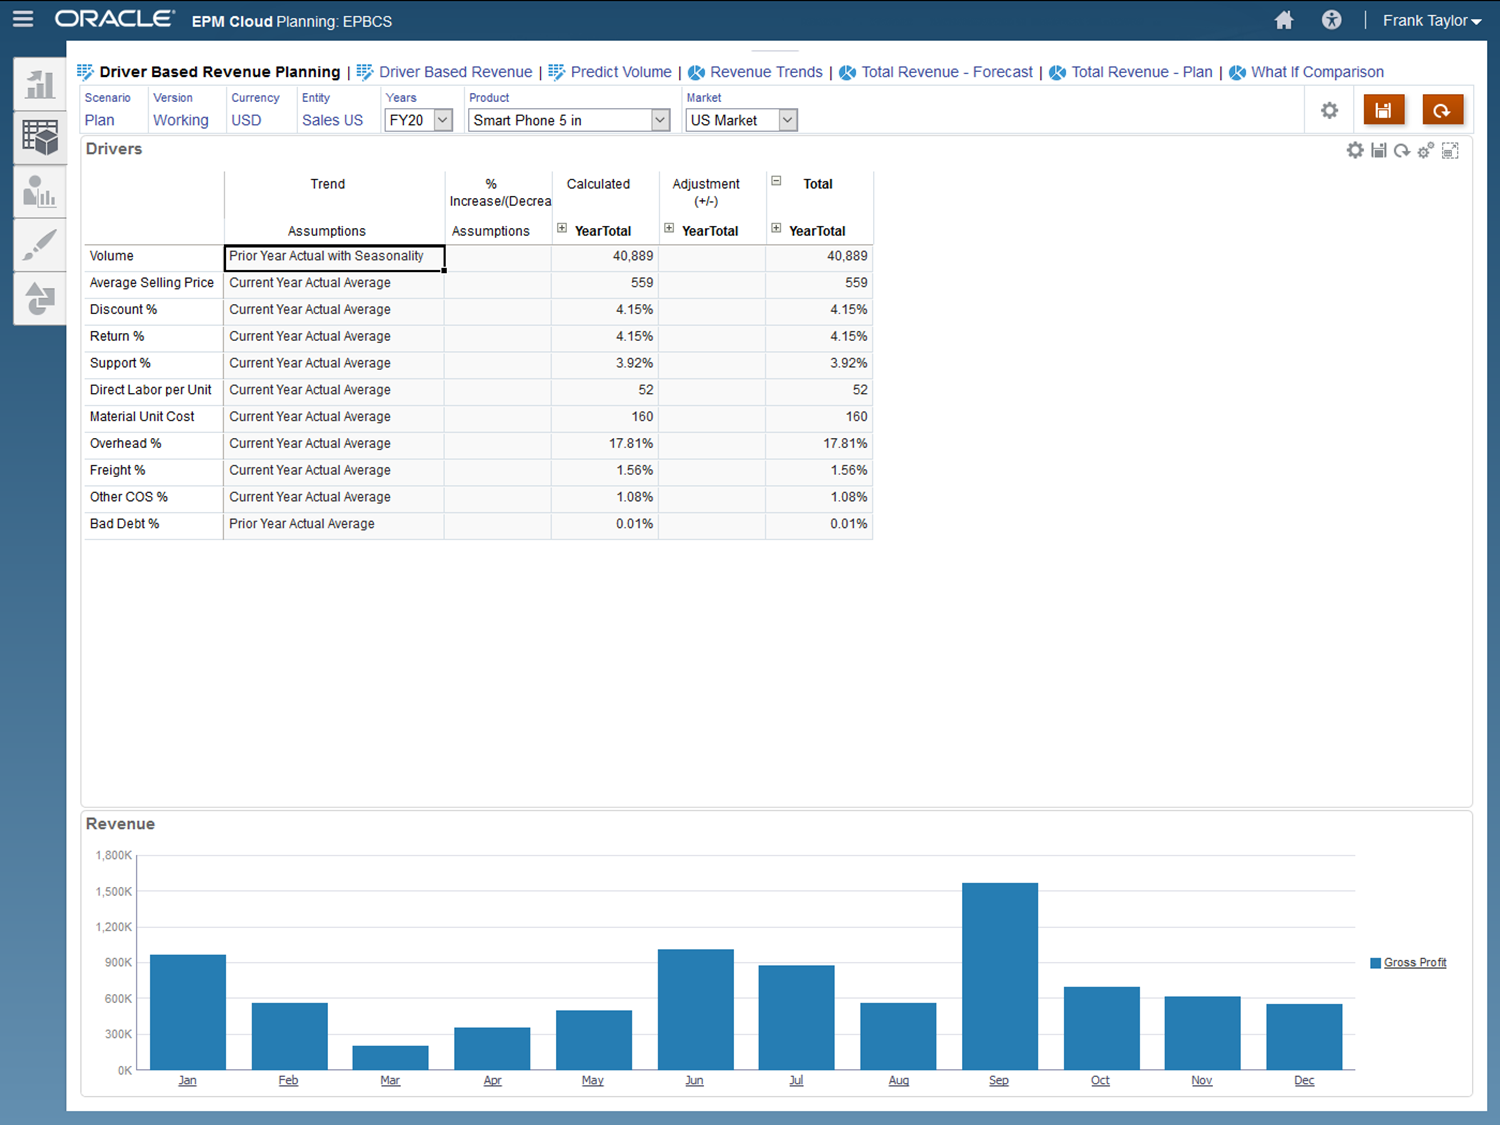Click the orange Refresh button
This screenshot has height=1125, width=1500.
tap(1441, 111)
